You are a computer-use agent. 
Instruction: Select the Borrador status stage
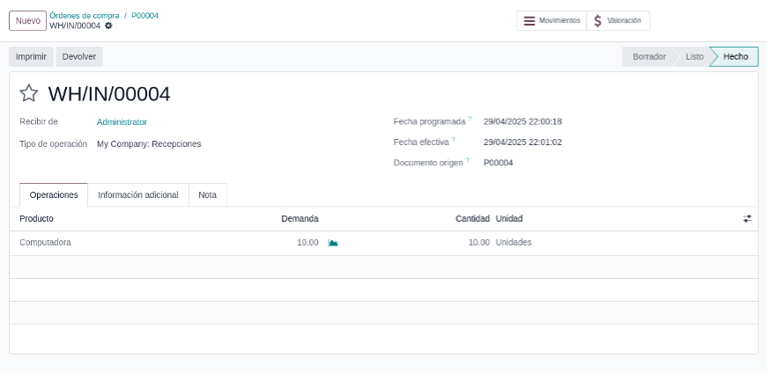(649, 57)
